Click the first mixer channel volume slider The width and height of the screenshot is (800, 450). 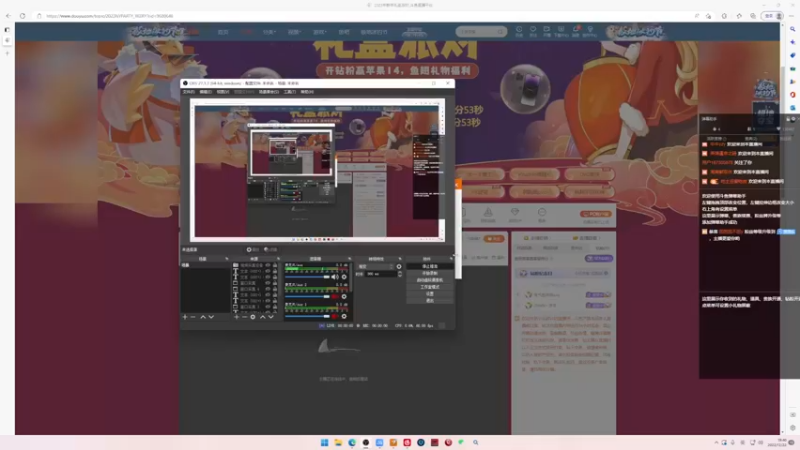coord(308,277)
